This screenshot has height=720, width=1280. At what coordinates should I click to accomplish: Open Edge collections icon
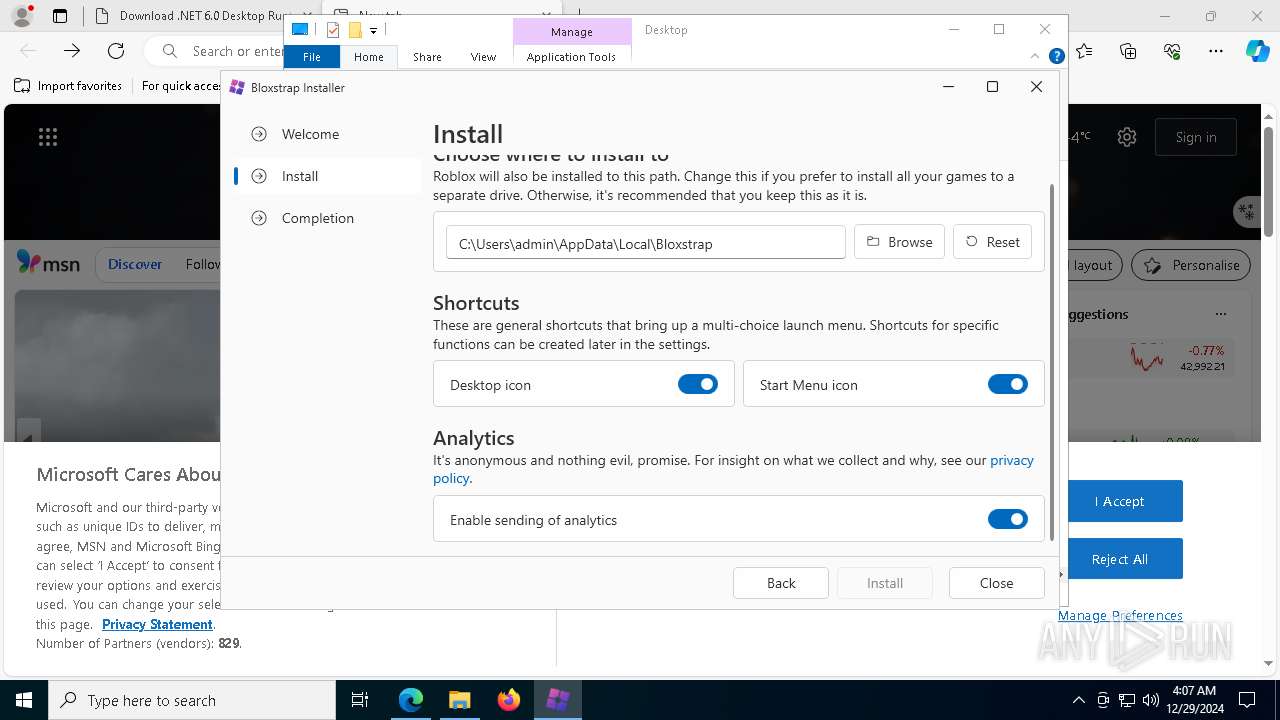coord(1129,50)
